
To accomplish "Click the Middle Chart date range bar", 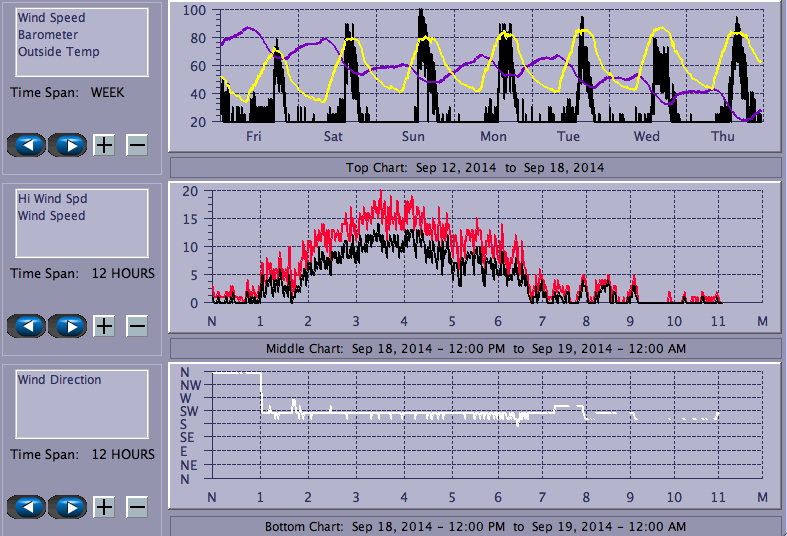I will click(x=475, y=348).
